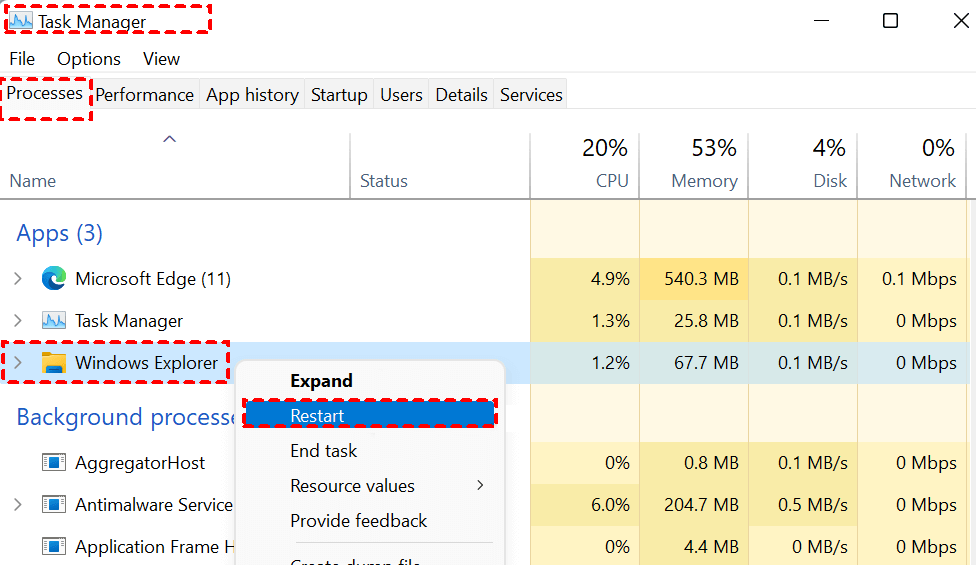Open the Options menu
This screenshot has height=565, width=976.
(x=89, y=59)
